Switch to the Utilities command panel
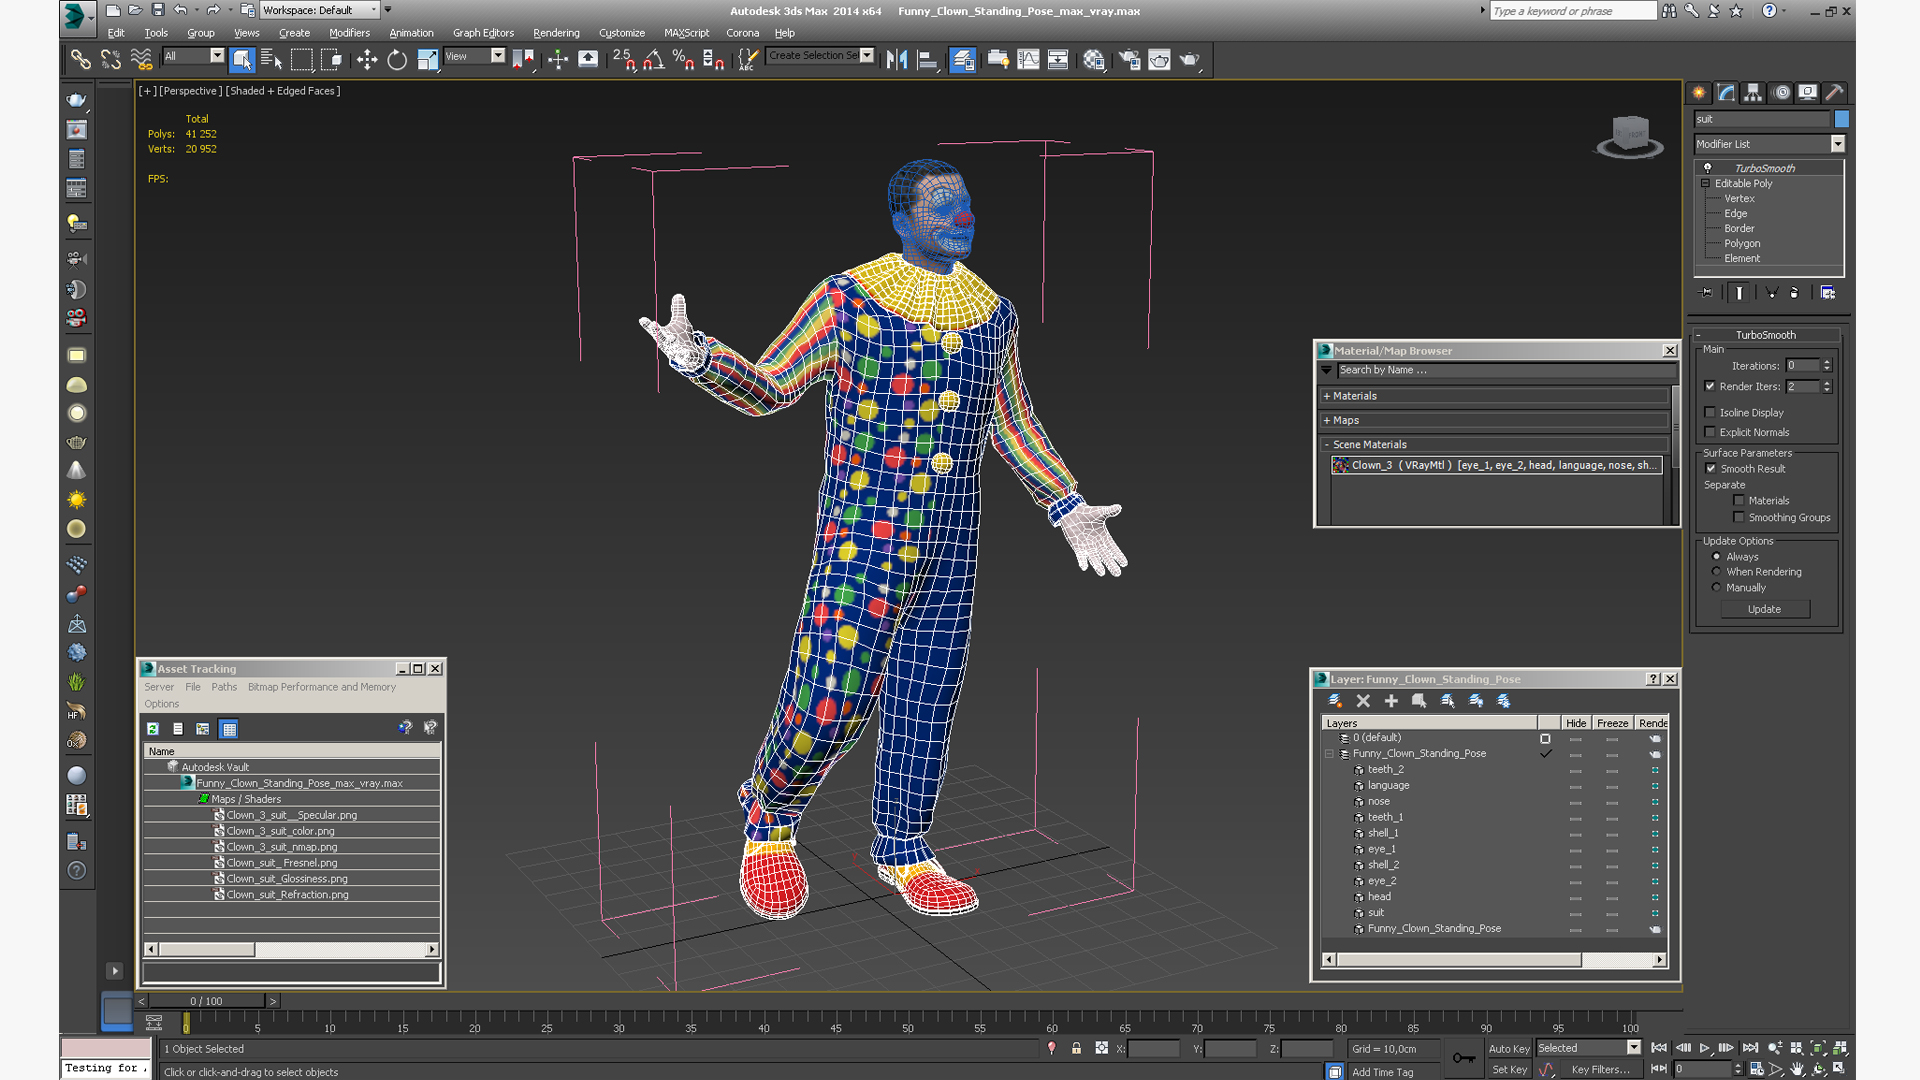 [x=1835, y=92]
